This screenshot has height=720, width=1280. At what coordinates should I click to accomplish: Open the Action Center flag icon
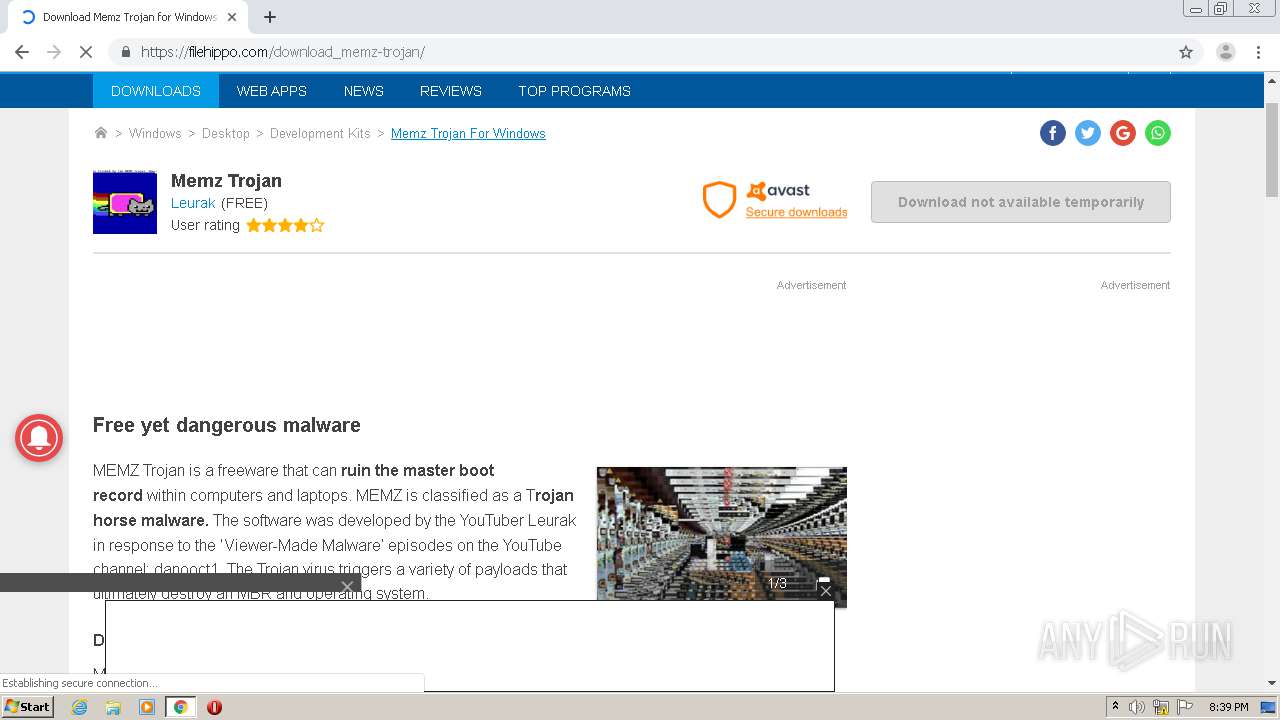point(1185,707)
